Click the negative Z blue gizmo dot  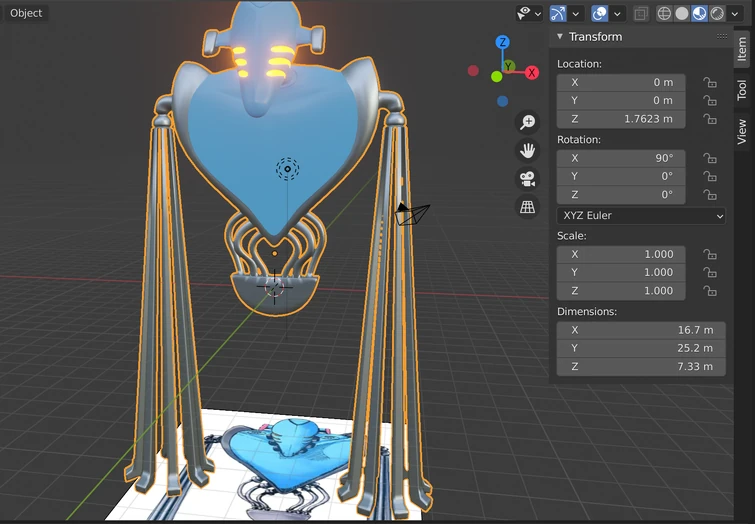(x=503, y=101)
